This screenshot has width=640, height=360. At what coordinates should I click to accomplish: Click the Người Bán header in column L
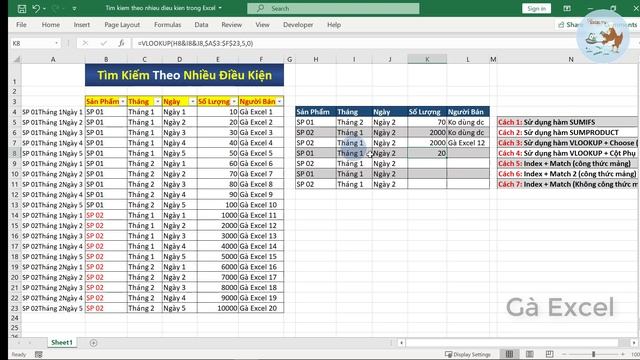pos(468,112)
